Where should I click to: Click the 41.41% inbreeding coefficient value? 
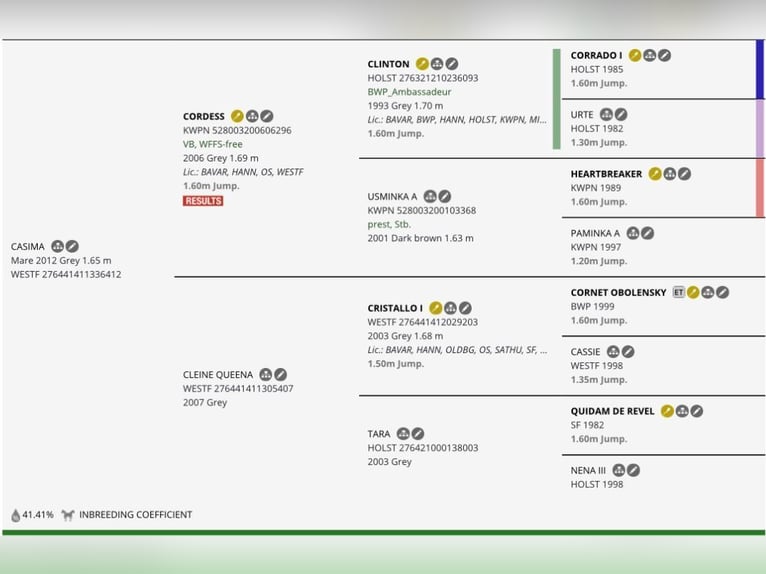[38, 515]
